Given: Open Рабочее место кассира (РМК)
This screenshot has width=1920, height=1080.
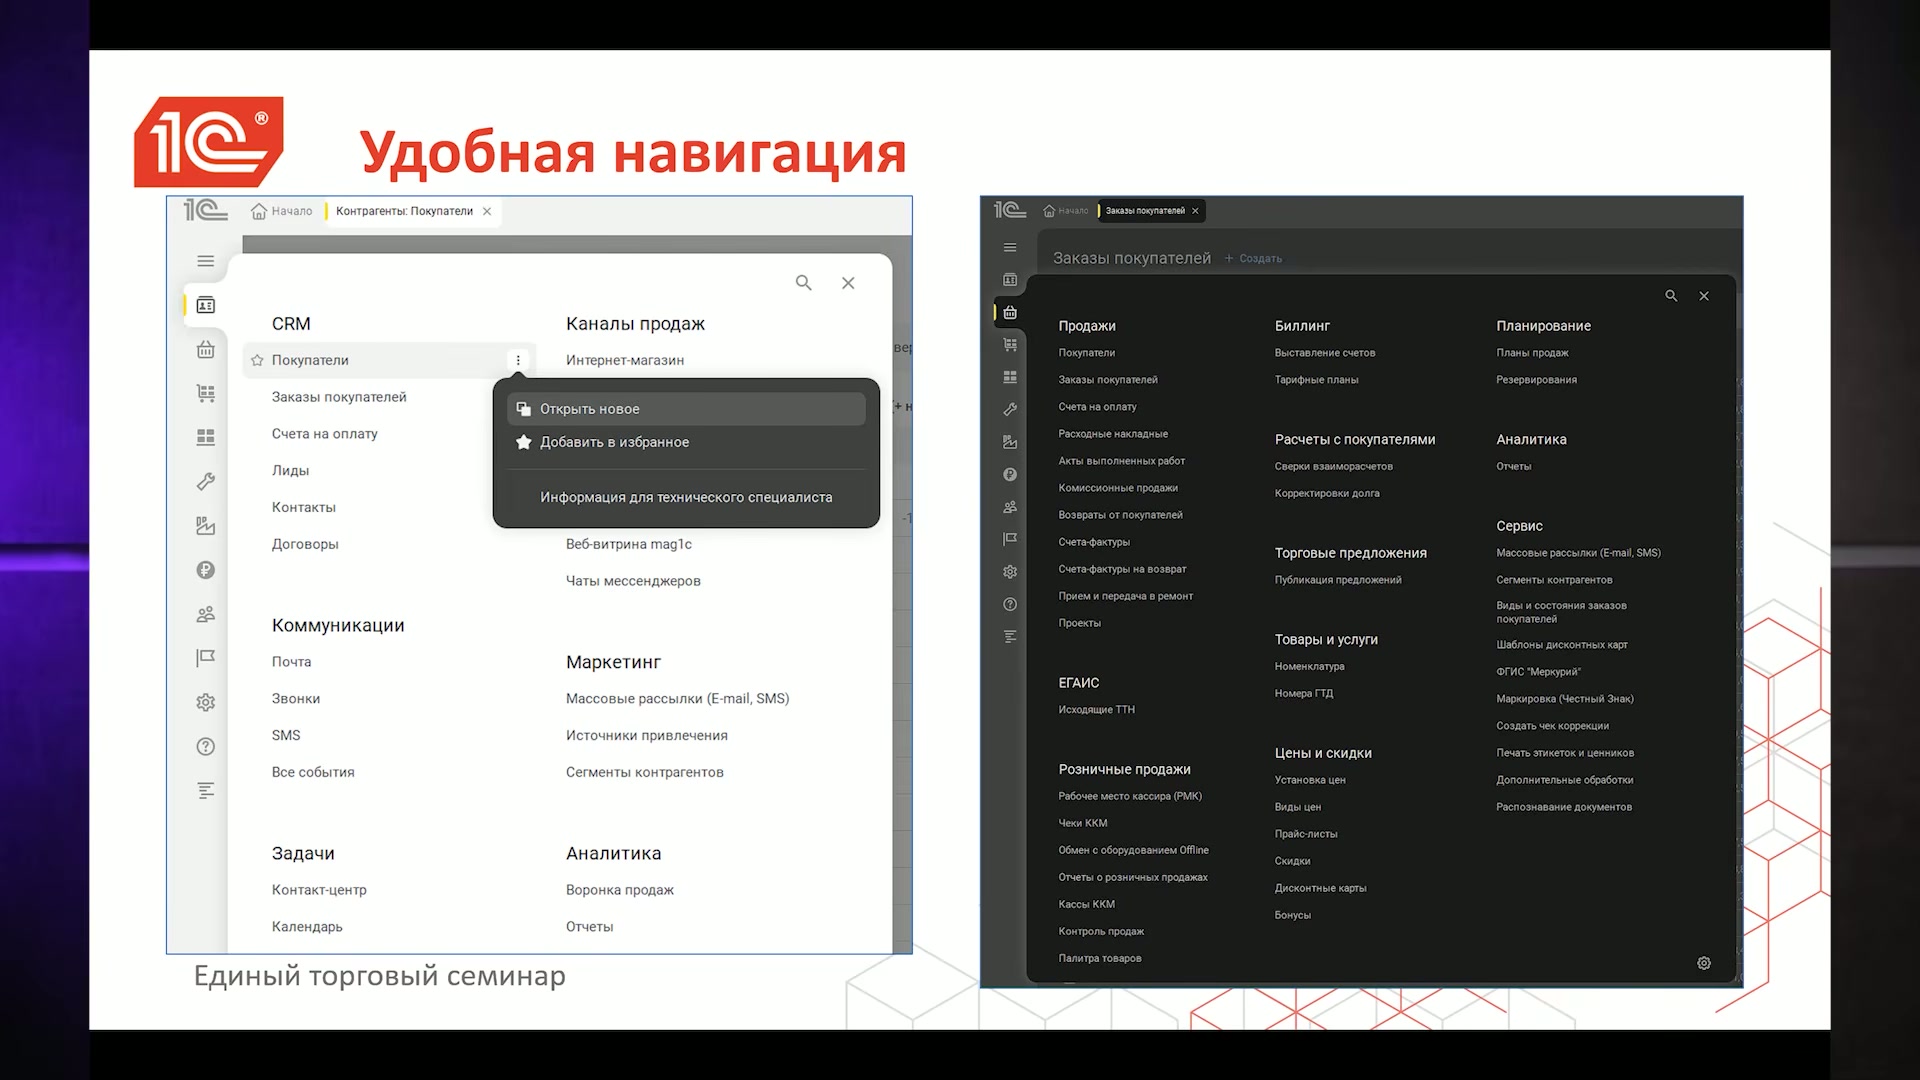Looking at the screenshot, I should (1130, 796).
